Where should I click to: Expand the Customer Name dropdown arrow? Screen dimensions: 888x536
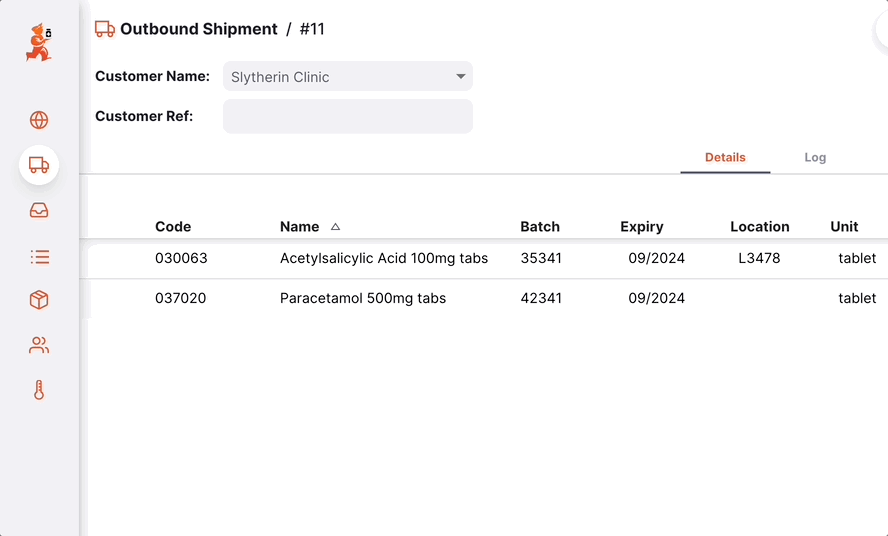(460, 76)
